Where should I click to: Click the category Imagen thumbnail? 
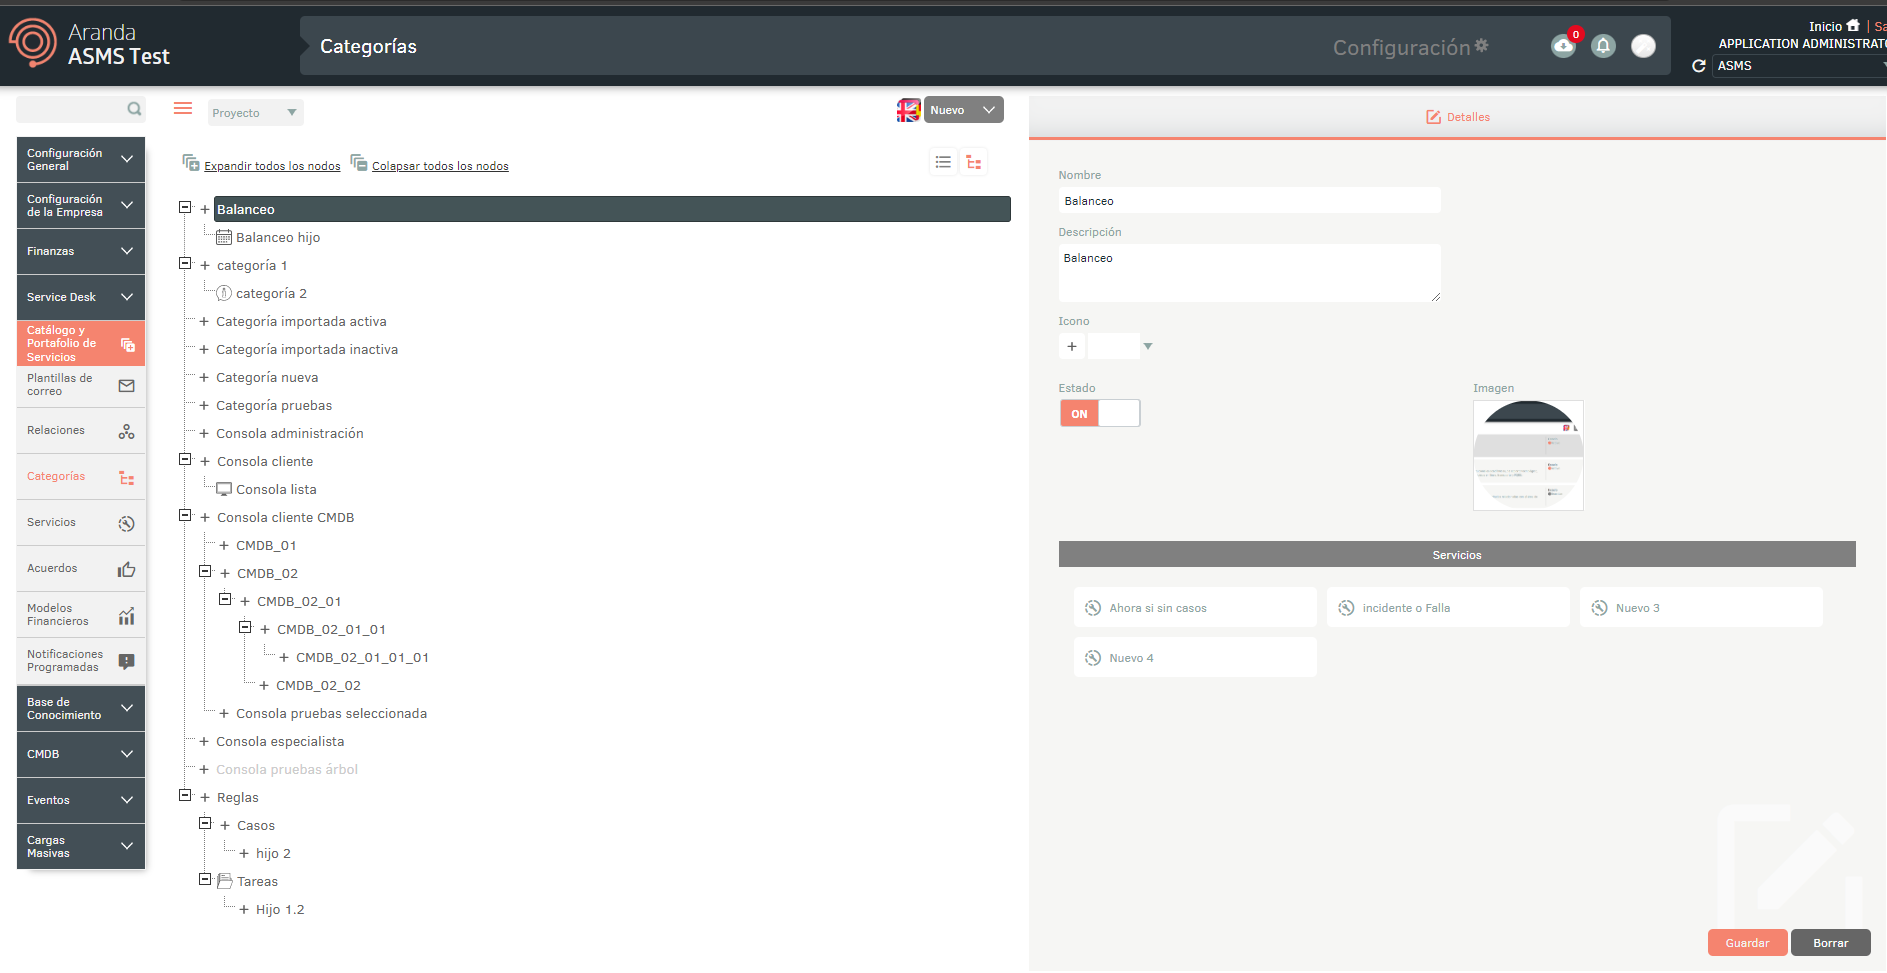(1528, 455)
